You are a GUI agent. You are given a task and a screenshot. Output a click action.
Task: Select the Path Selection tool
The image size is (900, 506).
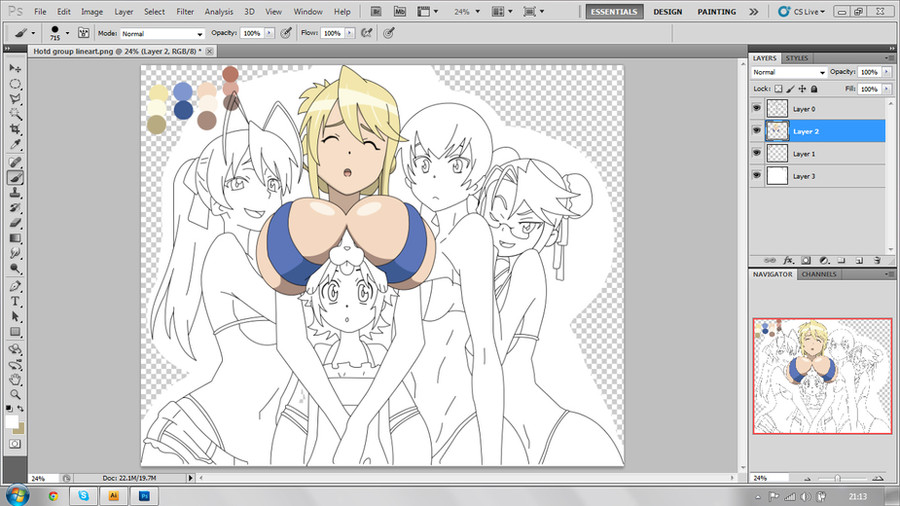click(x=15, y=317)
